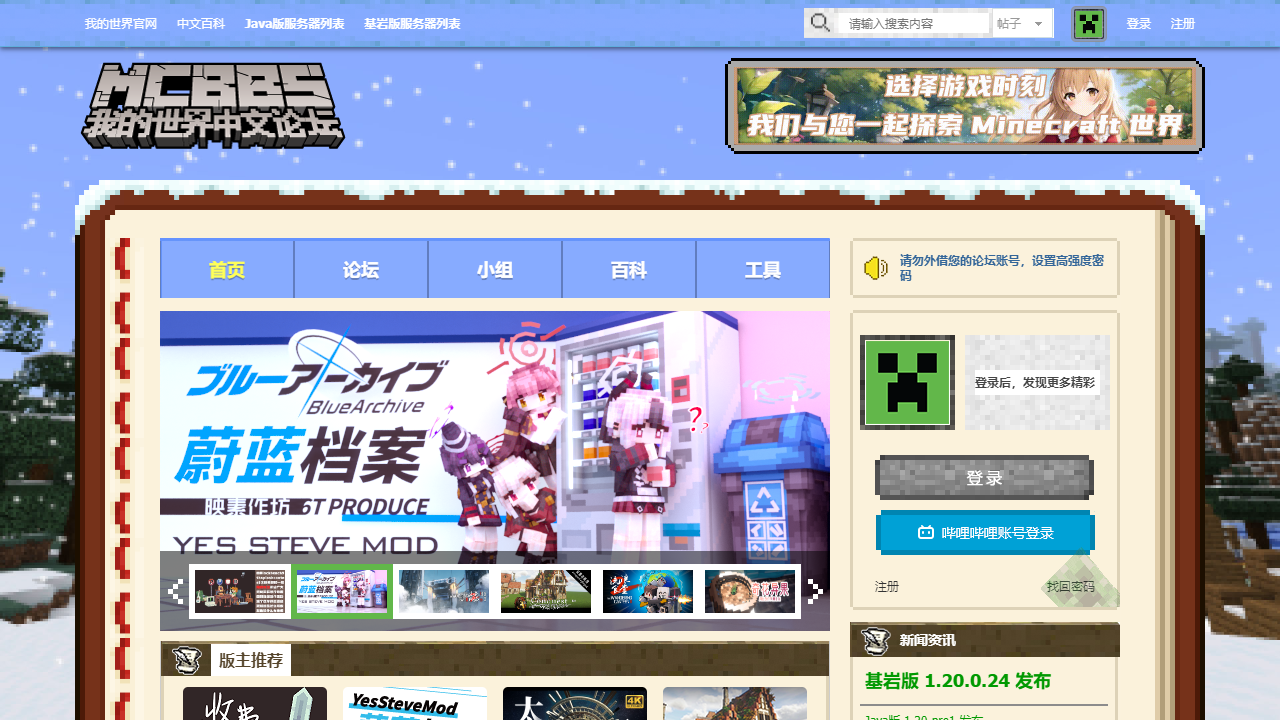This screenshot has height=720, width=1280.
Task: Open the 帖子 search type dropdown
Action: [1023, 23]
